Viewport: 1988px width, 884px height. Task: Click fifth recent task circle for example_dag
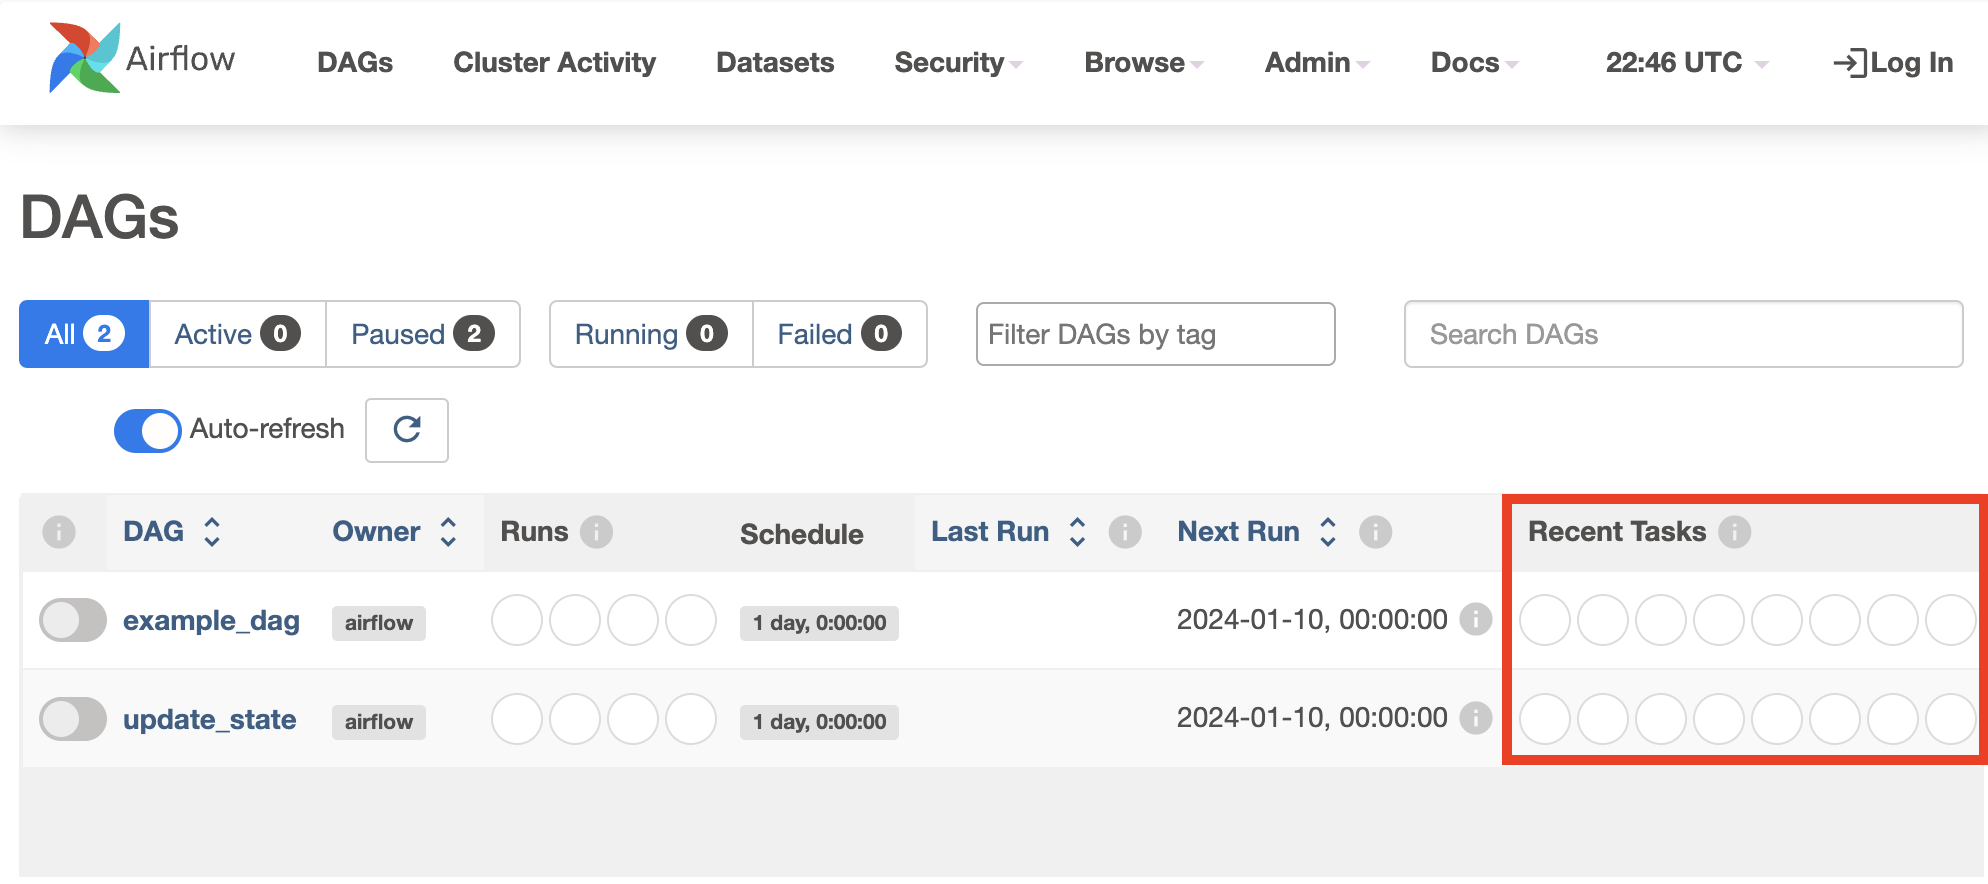[1777, 620]
